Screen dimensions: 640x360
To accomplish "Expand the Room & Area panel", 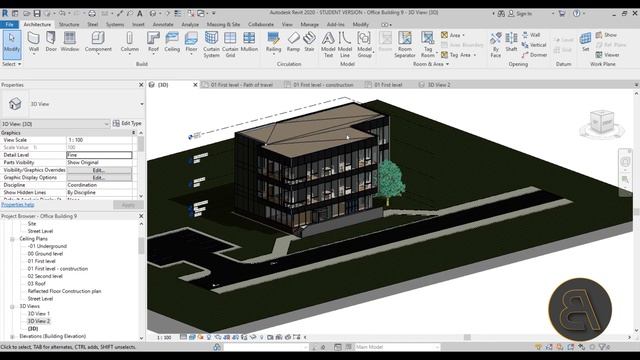I will click(x=431, y=64).
